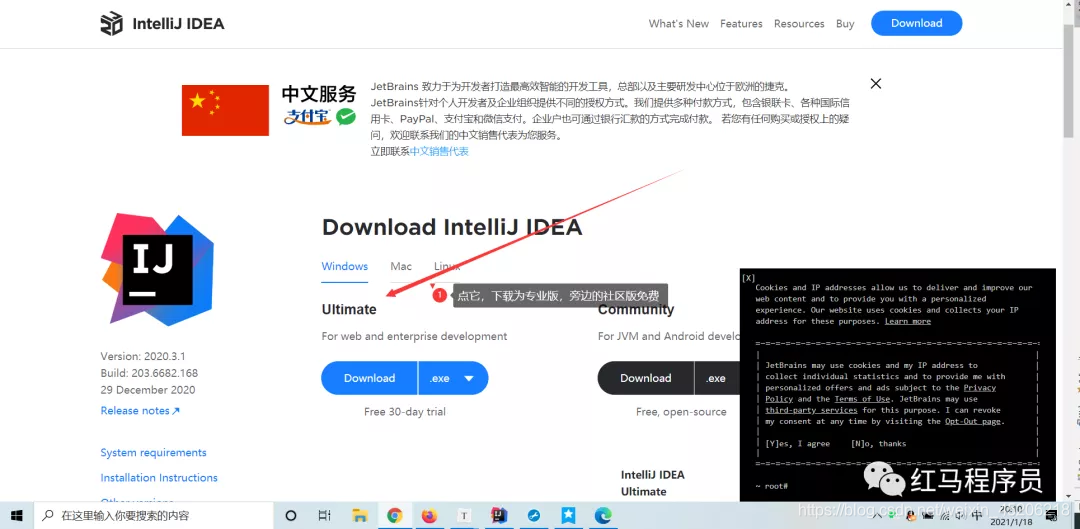1080x529 pixels.
Task: Click the Version: 2020.3.1 text
Action: pyautogui.click(x=143, y=356)
